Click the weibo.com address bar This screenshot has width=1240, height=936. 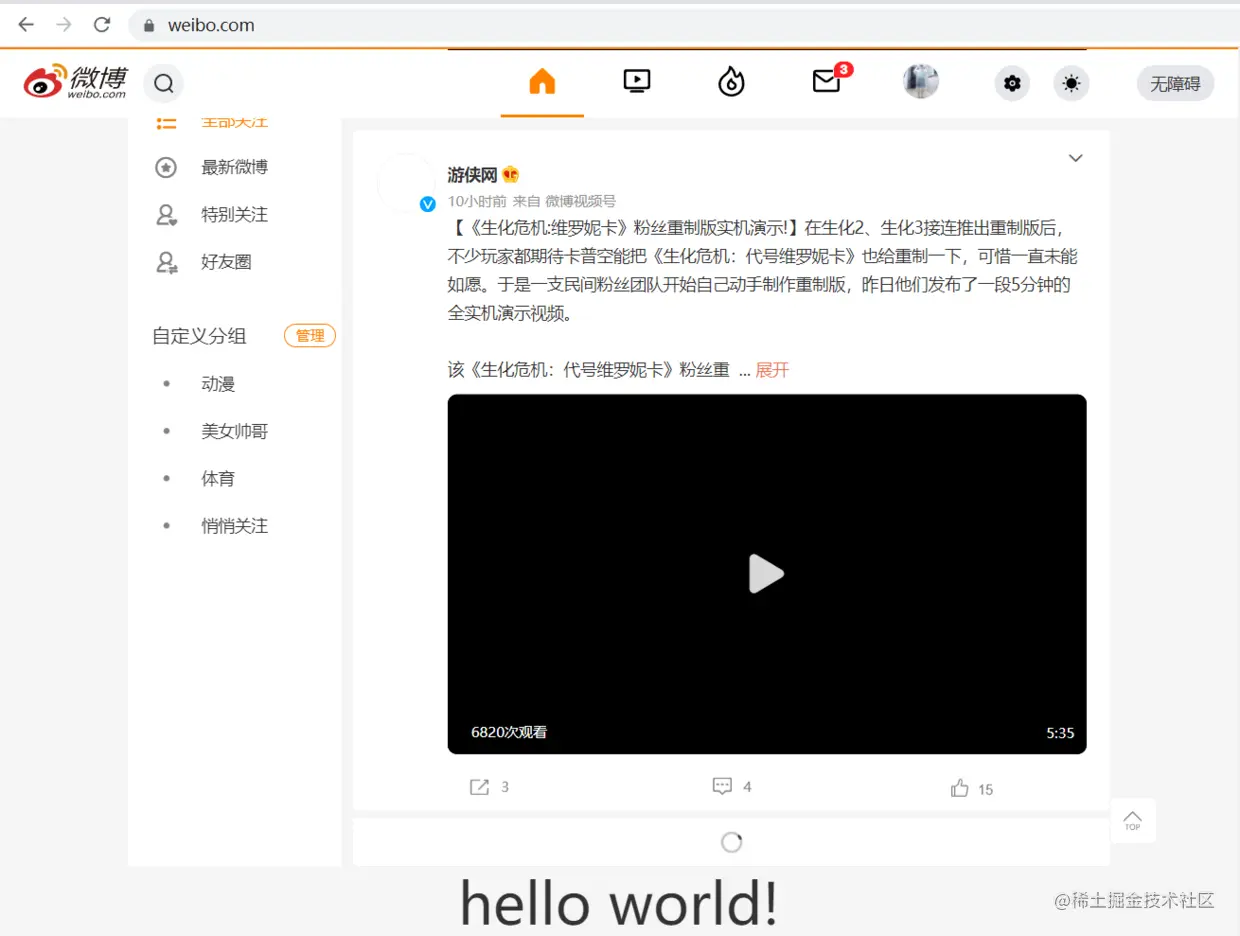point(684,25)
